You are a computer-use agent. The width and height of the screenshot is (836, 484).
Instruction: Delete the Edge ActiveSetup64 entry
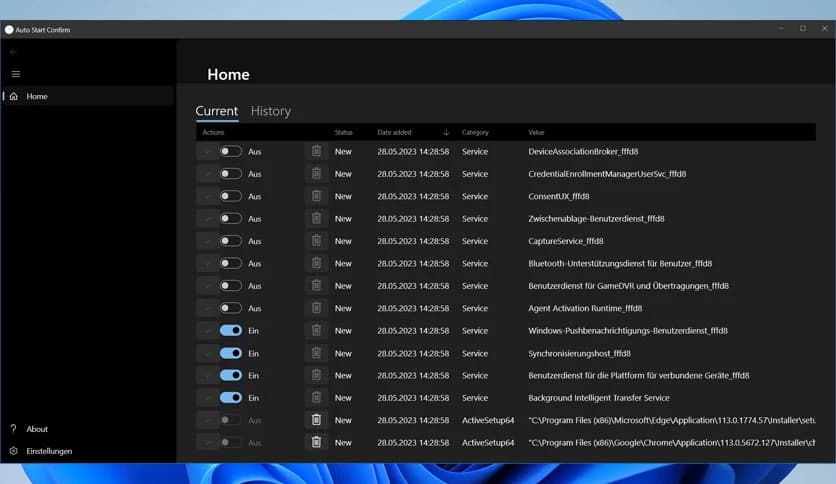pos(316,420)
